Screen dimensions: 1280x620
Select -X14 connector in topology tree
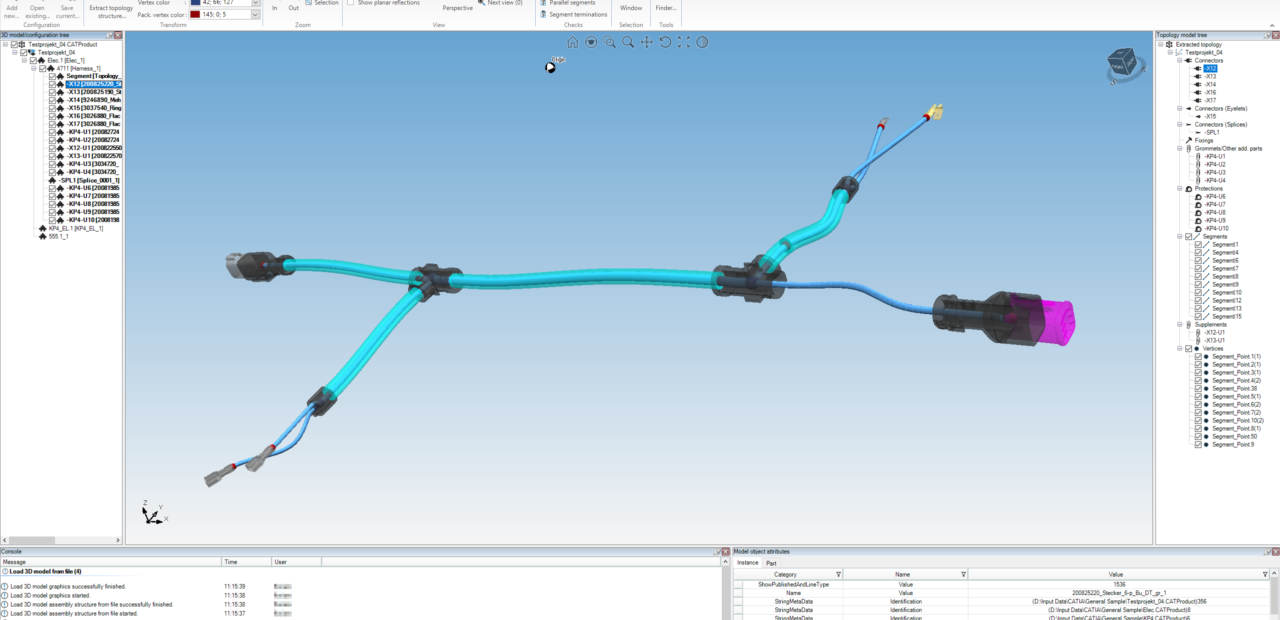click(1210, 85)
